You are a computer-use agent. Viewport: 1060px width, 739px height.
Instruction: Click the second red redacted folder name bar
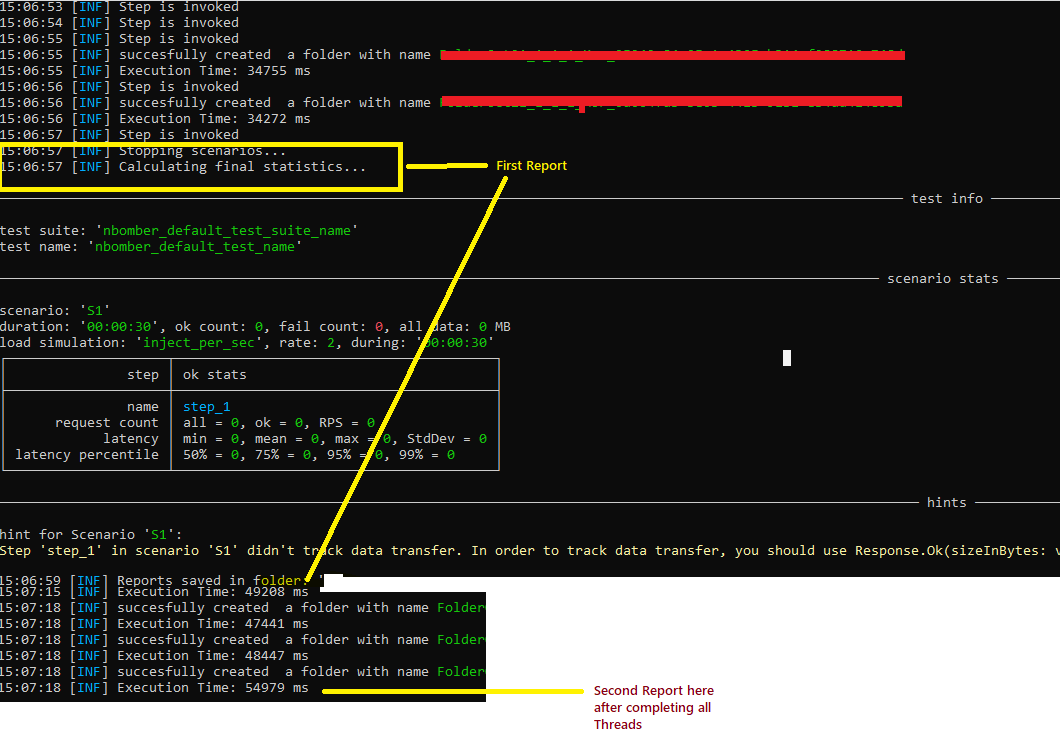point(670,102)
